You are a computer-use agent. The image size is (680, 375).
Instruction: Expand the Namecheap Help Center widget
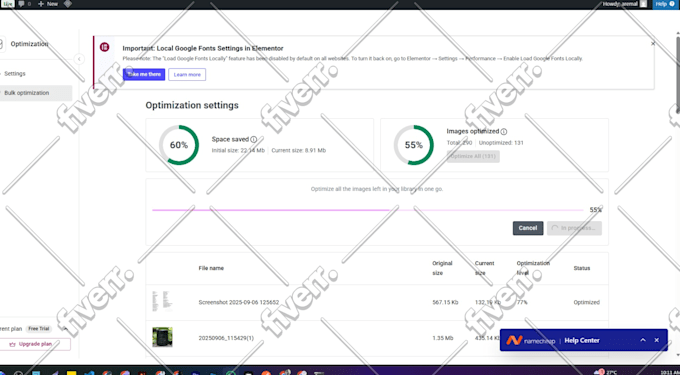(643, 340)
